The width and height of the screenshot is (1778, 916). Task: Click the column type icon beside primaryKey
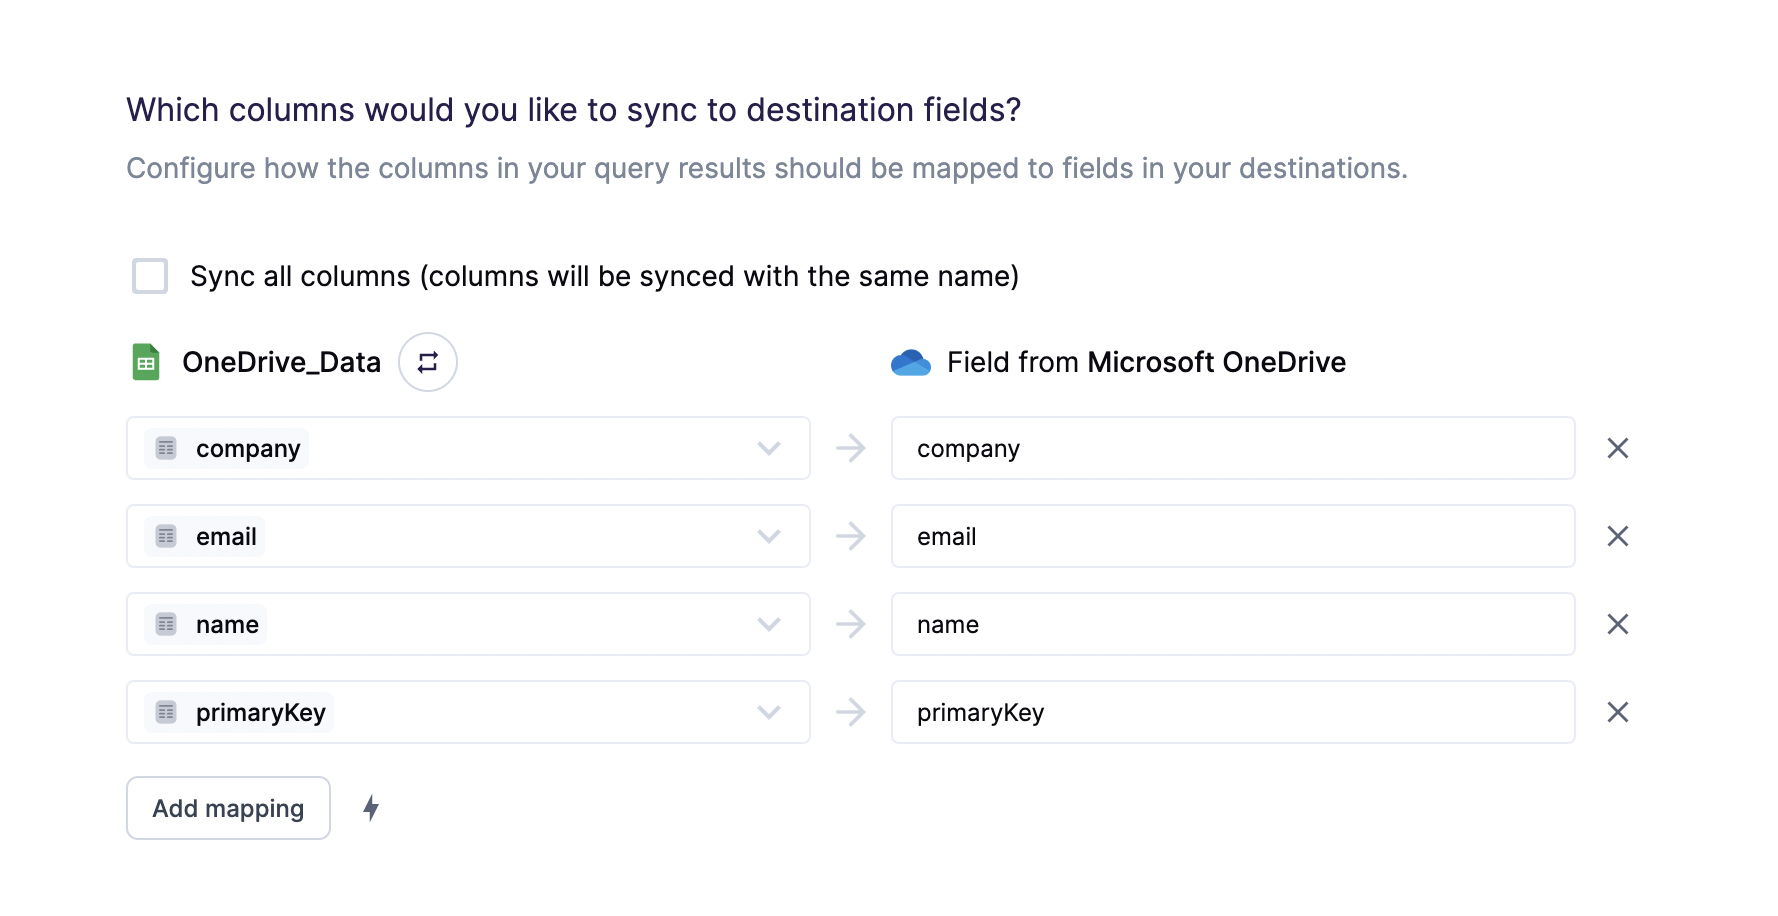tap(166, 712)
